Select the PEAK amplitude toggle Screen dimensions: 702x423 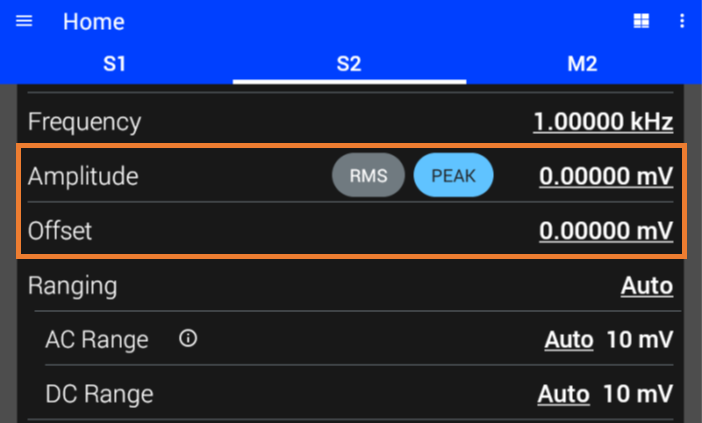tap(454, 175)
